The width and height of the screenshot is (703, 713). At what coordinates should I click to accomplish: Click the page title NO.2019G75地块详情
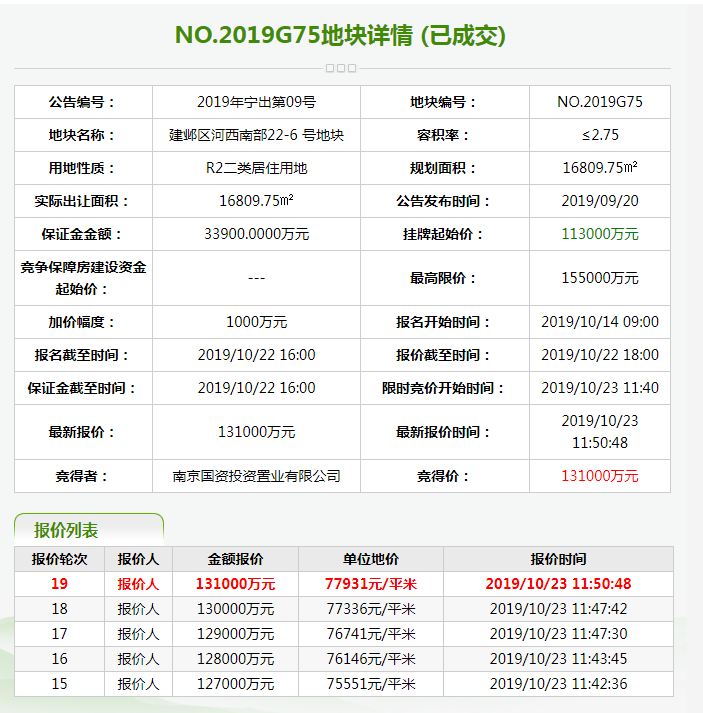(x=293, y=35)
